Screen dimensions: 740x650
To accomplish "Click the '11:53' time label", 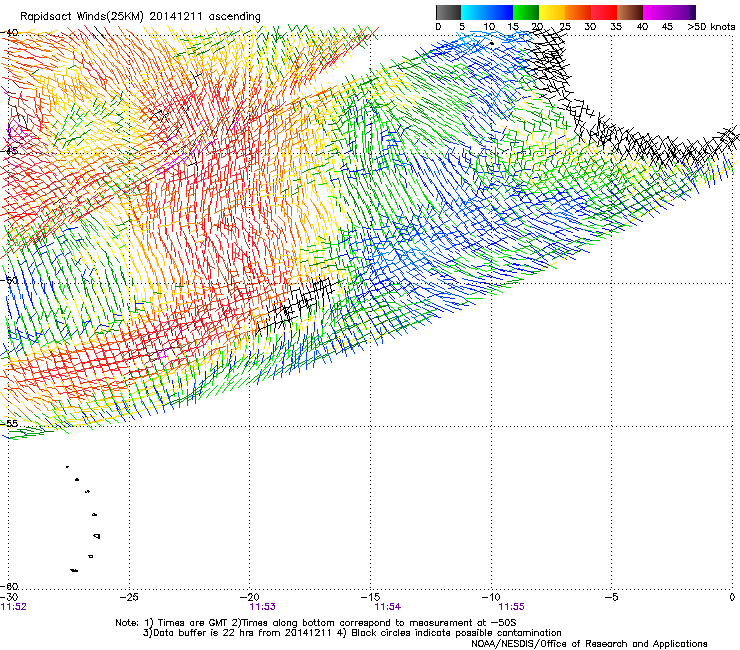I will point(262,607).
